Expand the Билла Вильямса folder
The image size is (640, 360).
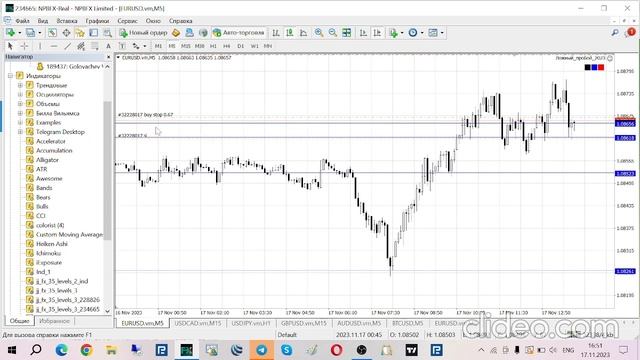pos(20,113)
